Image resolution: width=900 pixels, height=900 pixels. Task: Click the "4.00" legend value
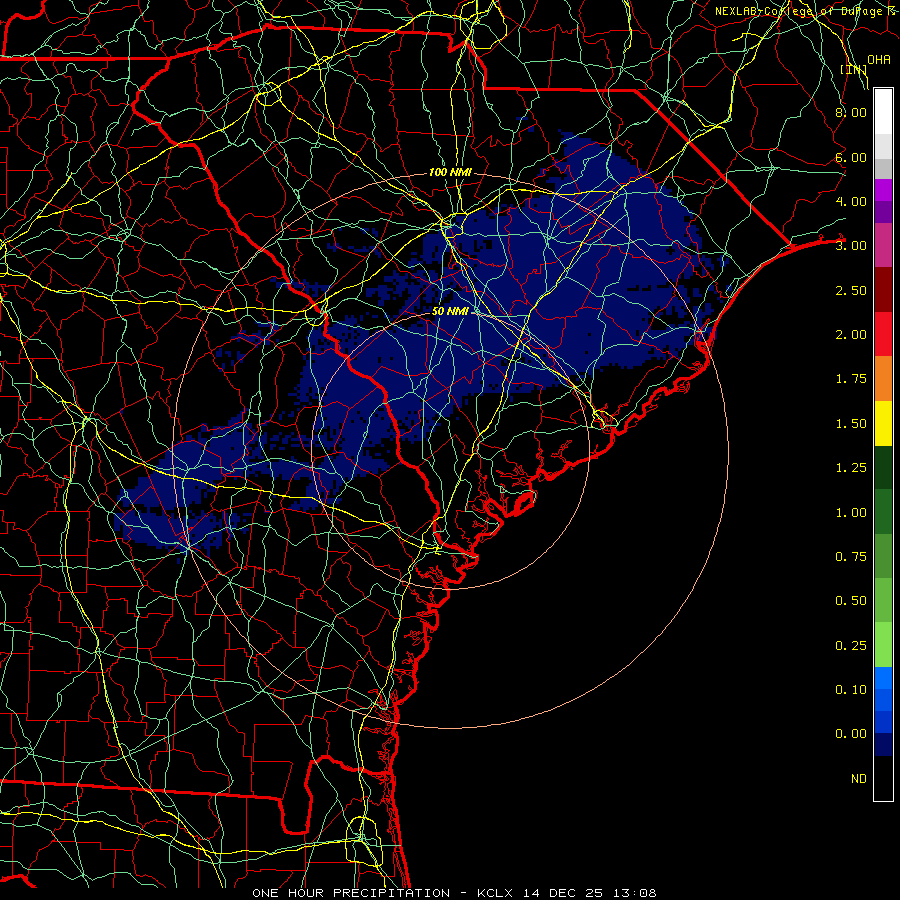pyautogui.click(x=851, y=201)
